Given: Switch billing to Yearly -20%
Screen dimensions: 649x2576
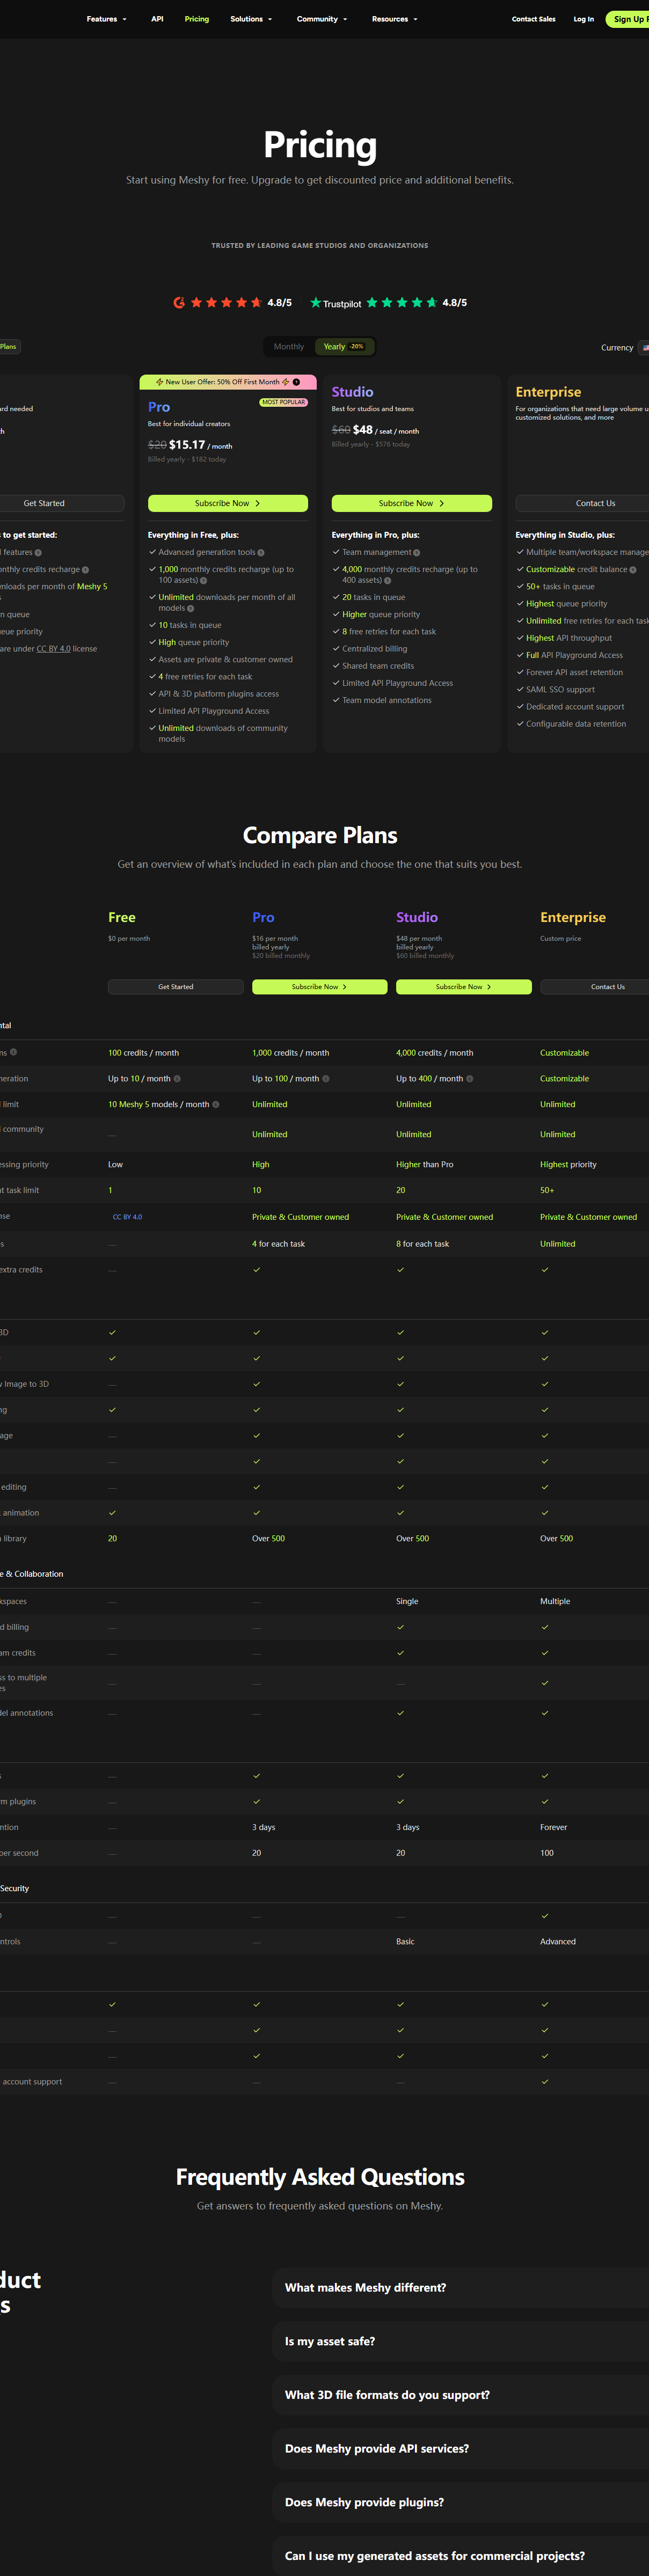Looking at the screenshot, I should point(344,347).
